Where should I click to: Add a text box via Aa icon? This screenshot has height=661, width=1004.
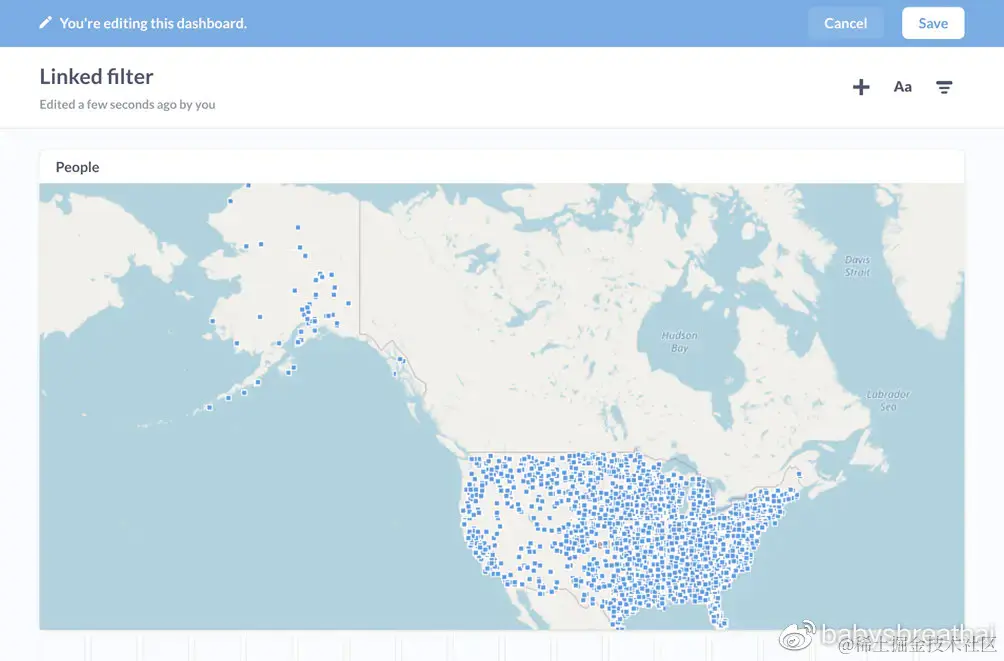[x=903, y=86]
